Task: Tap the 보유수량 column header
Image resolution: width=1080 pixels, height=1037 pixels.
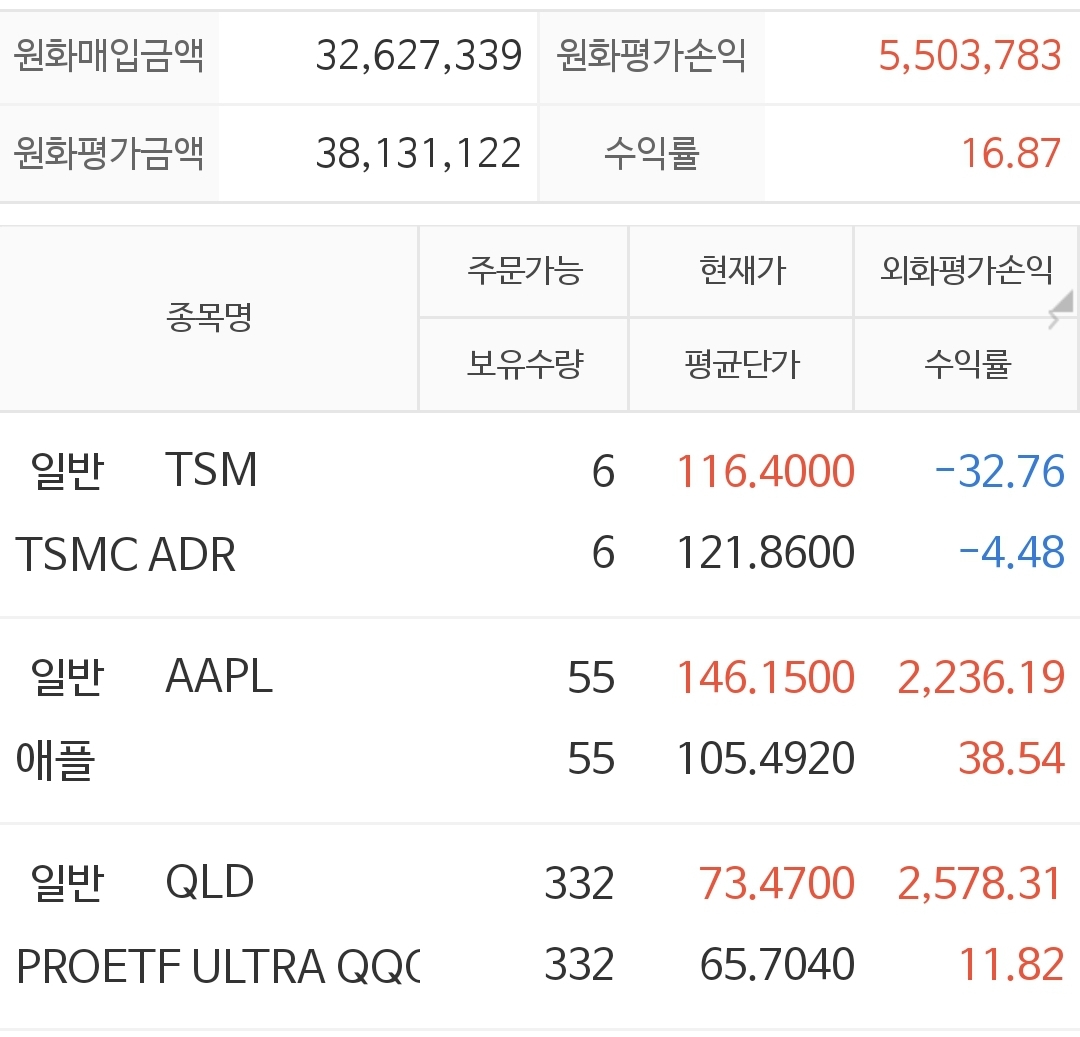Action: [524, 364]
